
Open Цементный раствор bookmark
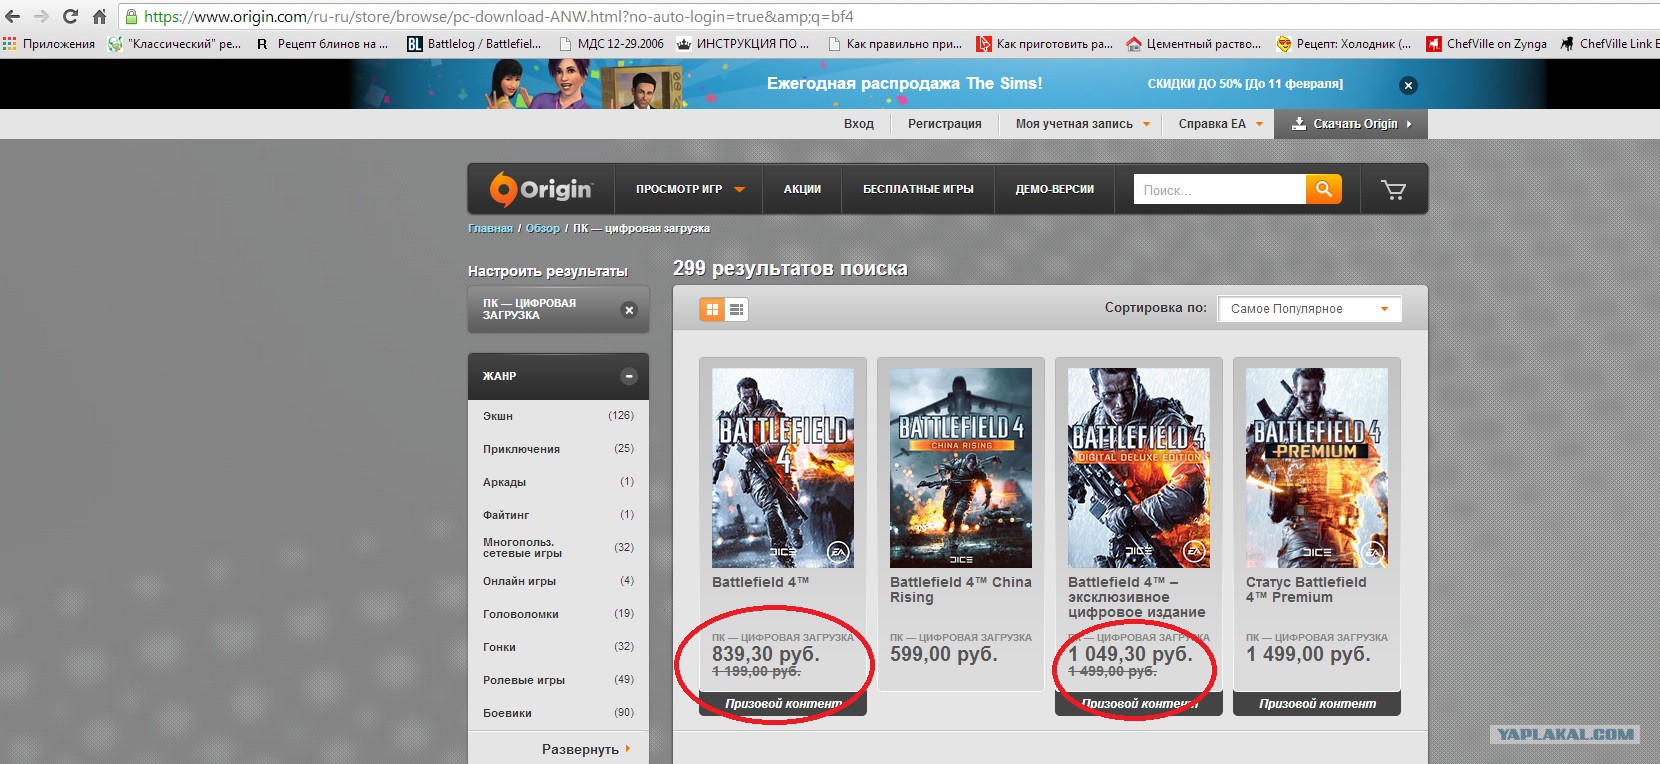1194,44
